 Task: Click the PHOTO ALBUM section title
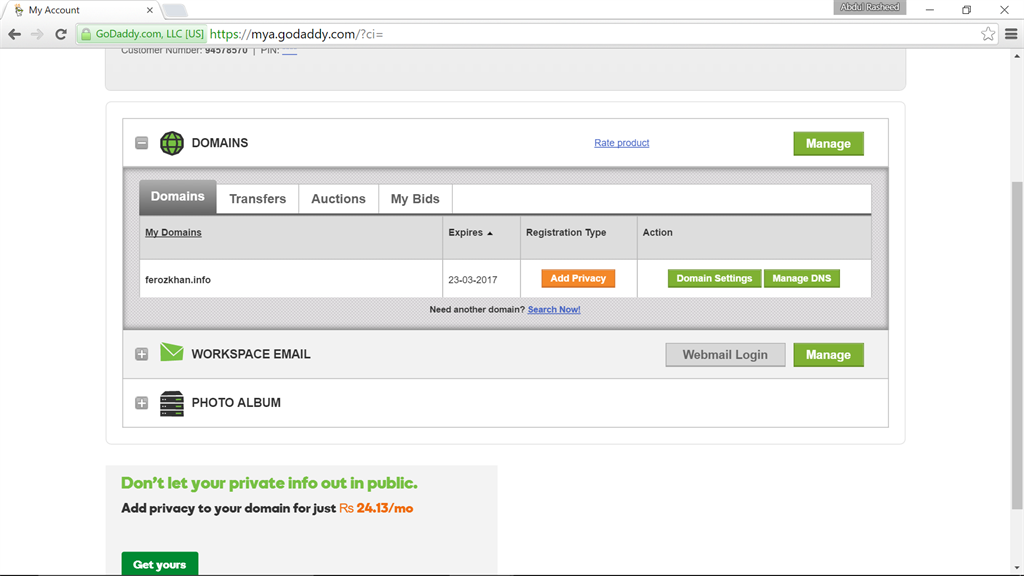[x=236, y=403]
